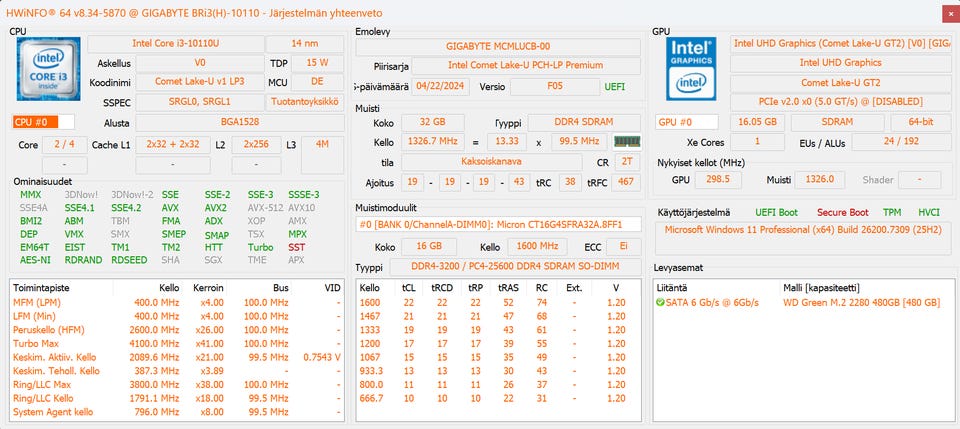Click the Turbo feature label
This screenshot has height=429, width=960.
[260, 247]
